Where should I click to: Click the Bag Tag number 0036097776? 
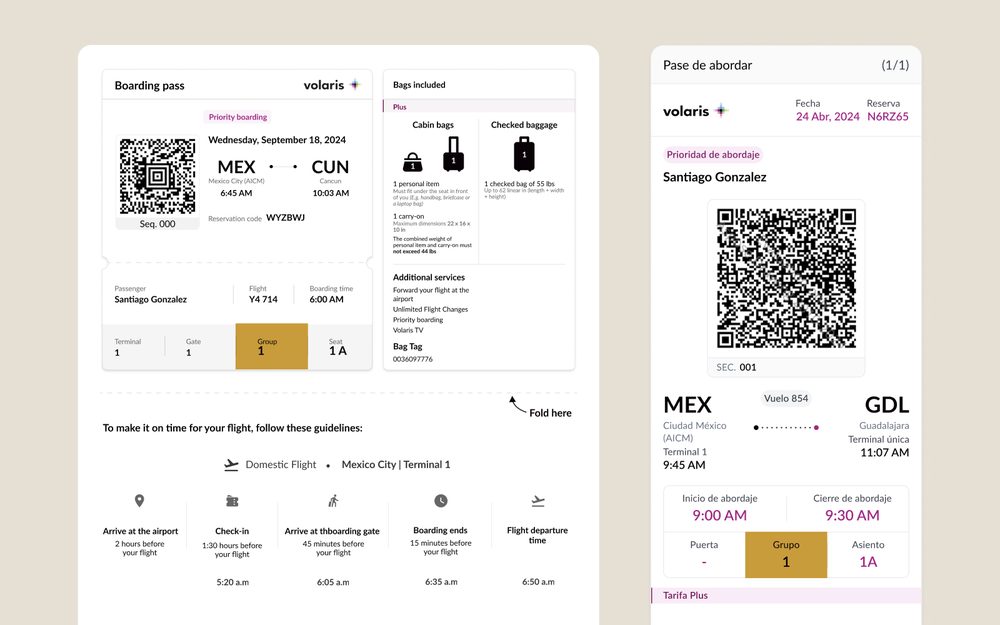tap(413, 359)
